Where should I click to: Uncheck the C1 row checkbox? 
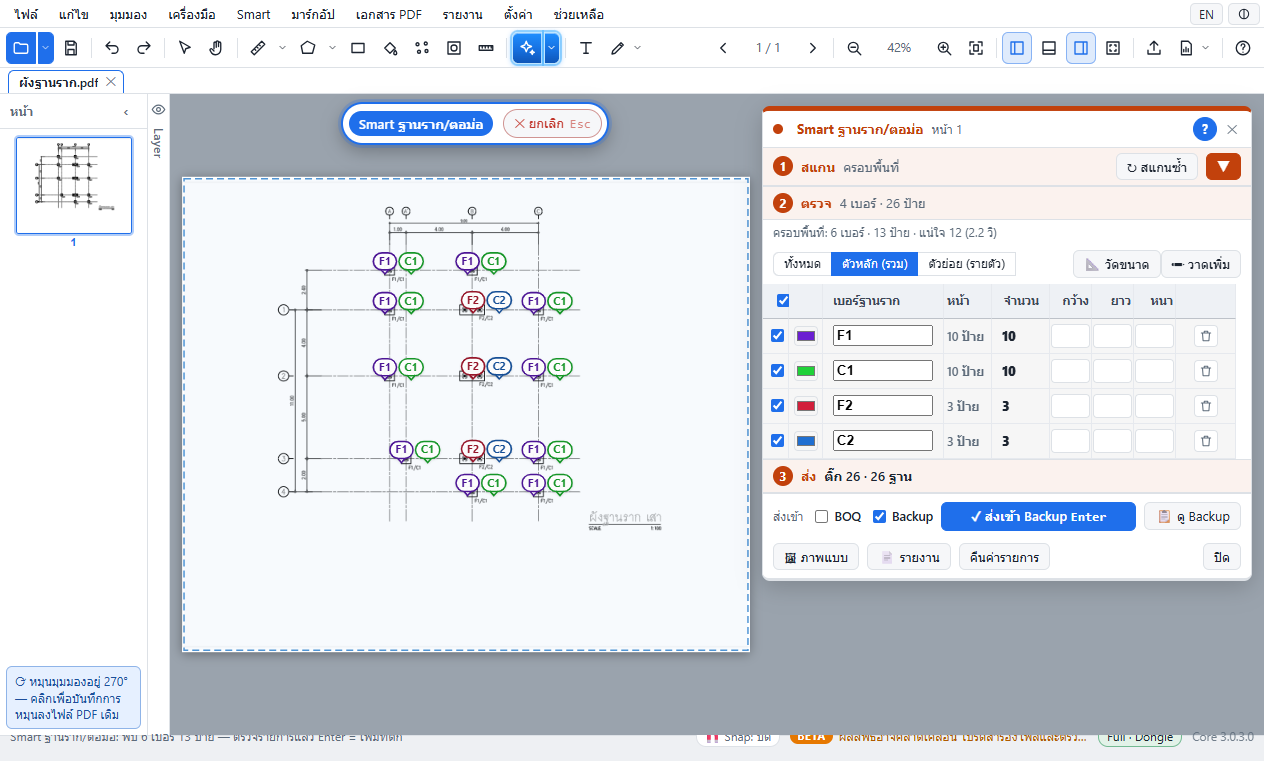coord(778,371)
